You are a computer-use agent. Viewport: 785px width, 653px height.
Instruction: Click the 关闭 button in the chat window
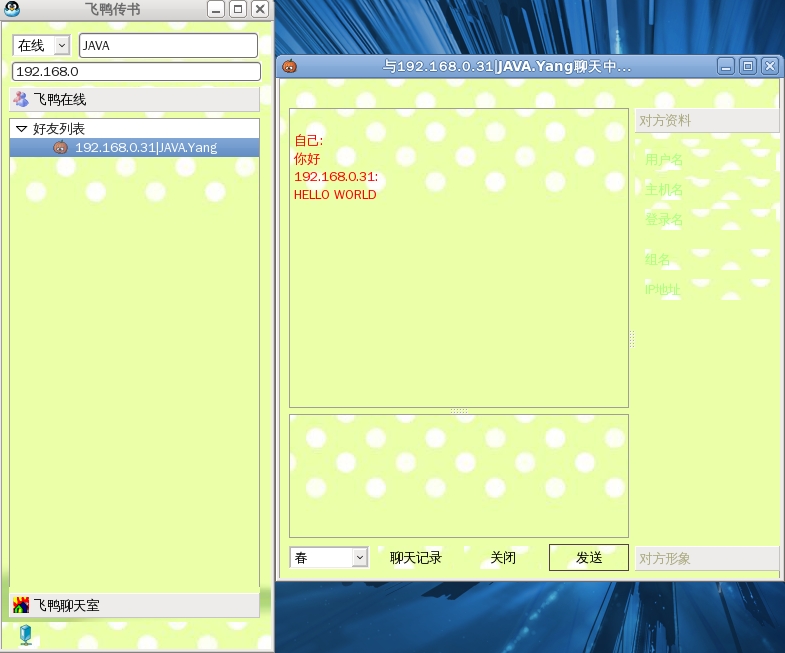click(503, 557)
